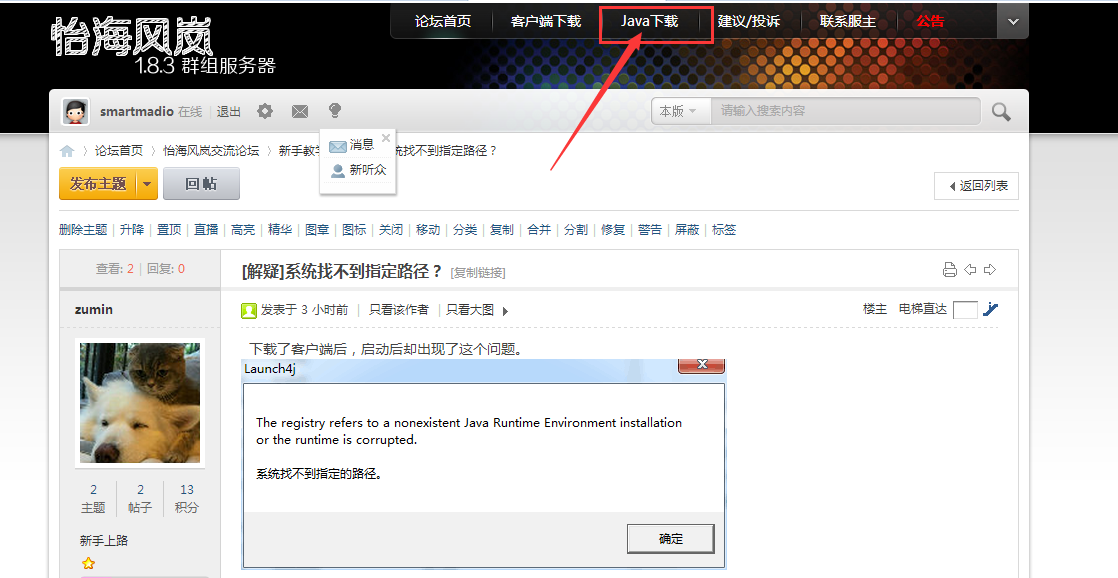The image size is (1118, 578).
Task: Focus the forum search input field
Action: coord(845,111)
